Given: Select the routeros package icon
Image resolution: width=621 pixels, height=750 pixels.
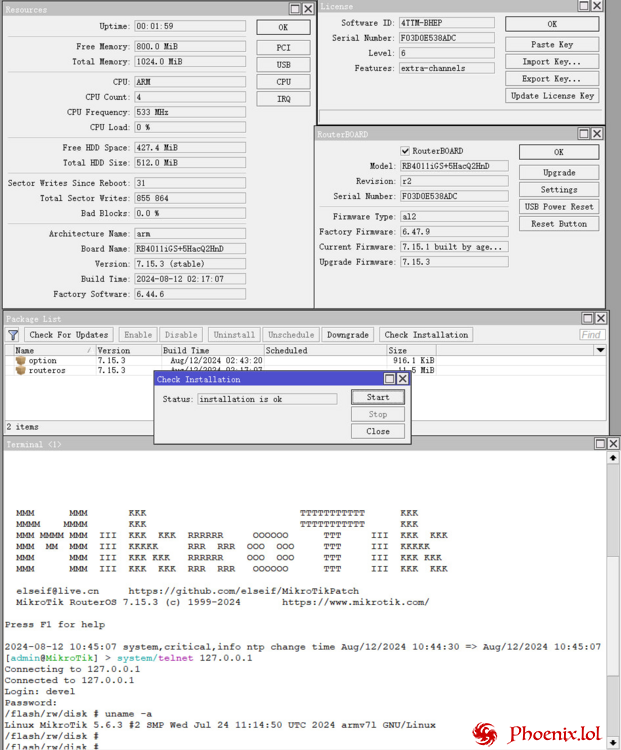Looking at the screenshot, I should 20,370.
